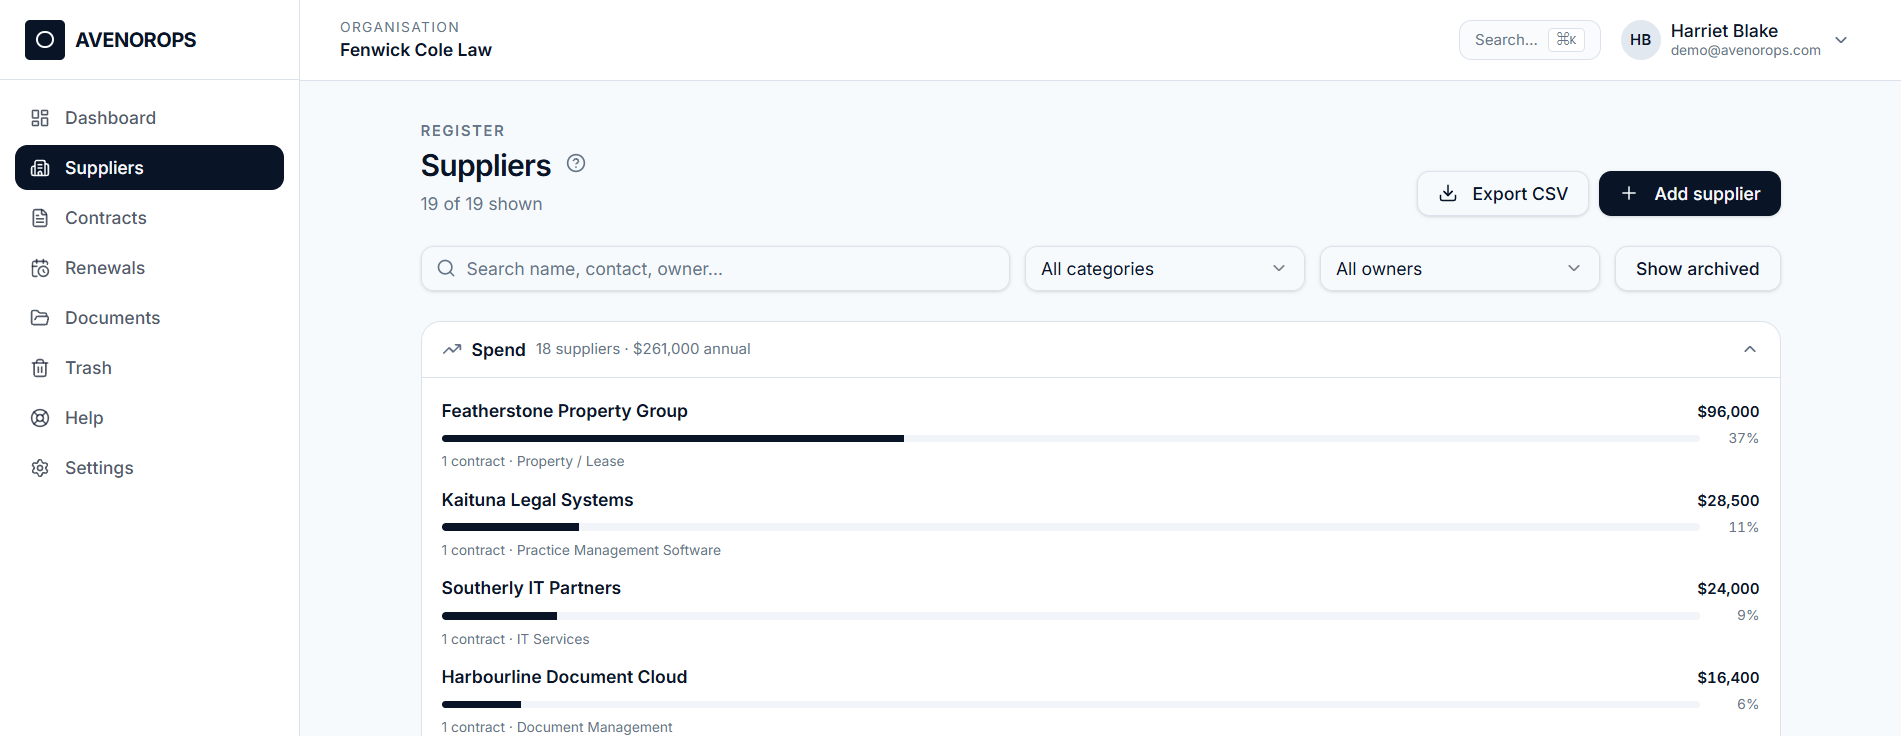Click the $16,400 spend amount
1901x736 pixels.
coord(1728,678)
